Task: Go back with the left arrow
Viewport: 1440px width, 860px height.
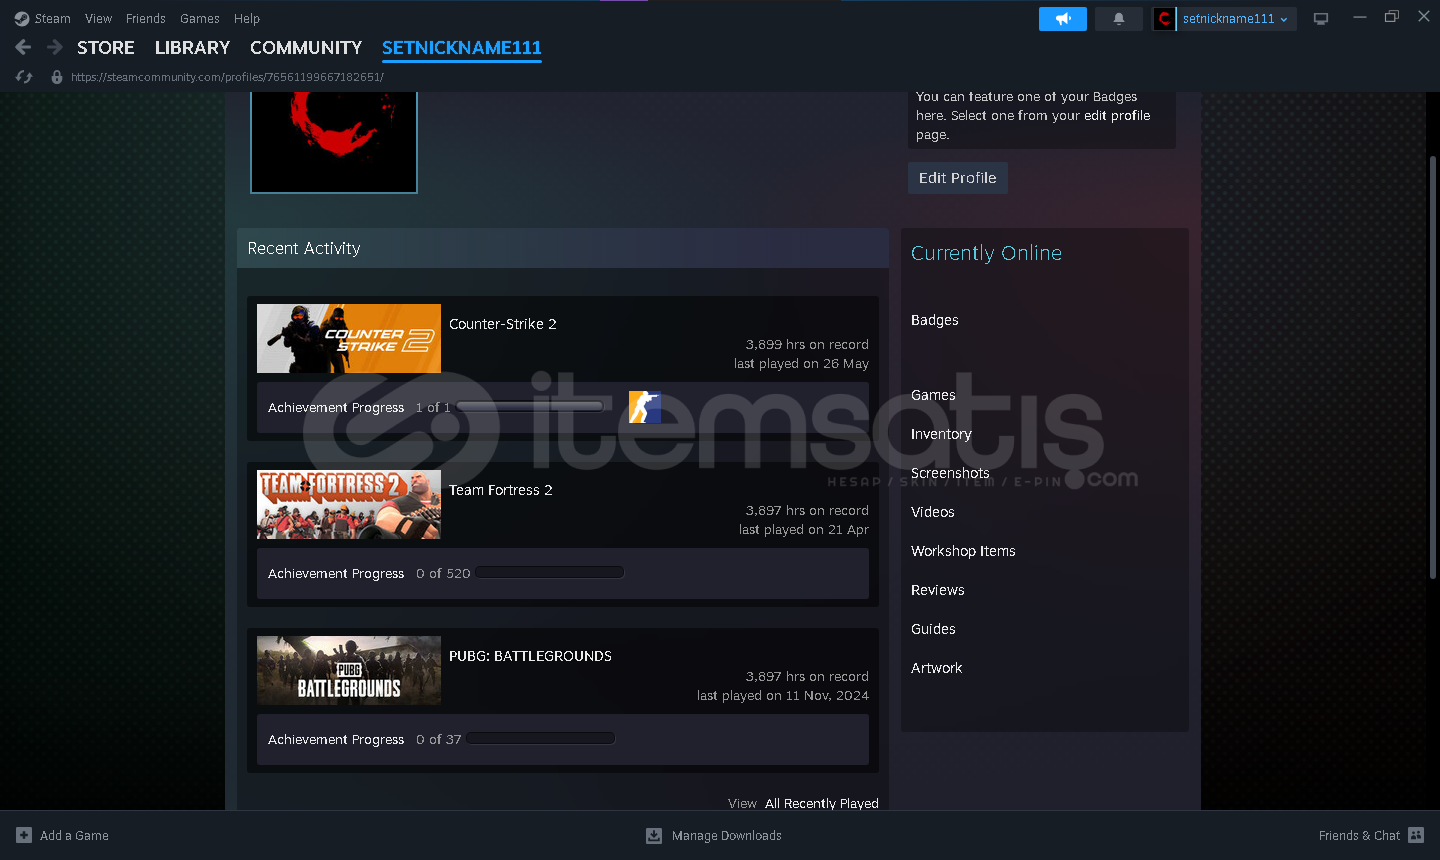Action: [24, 47]
